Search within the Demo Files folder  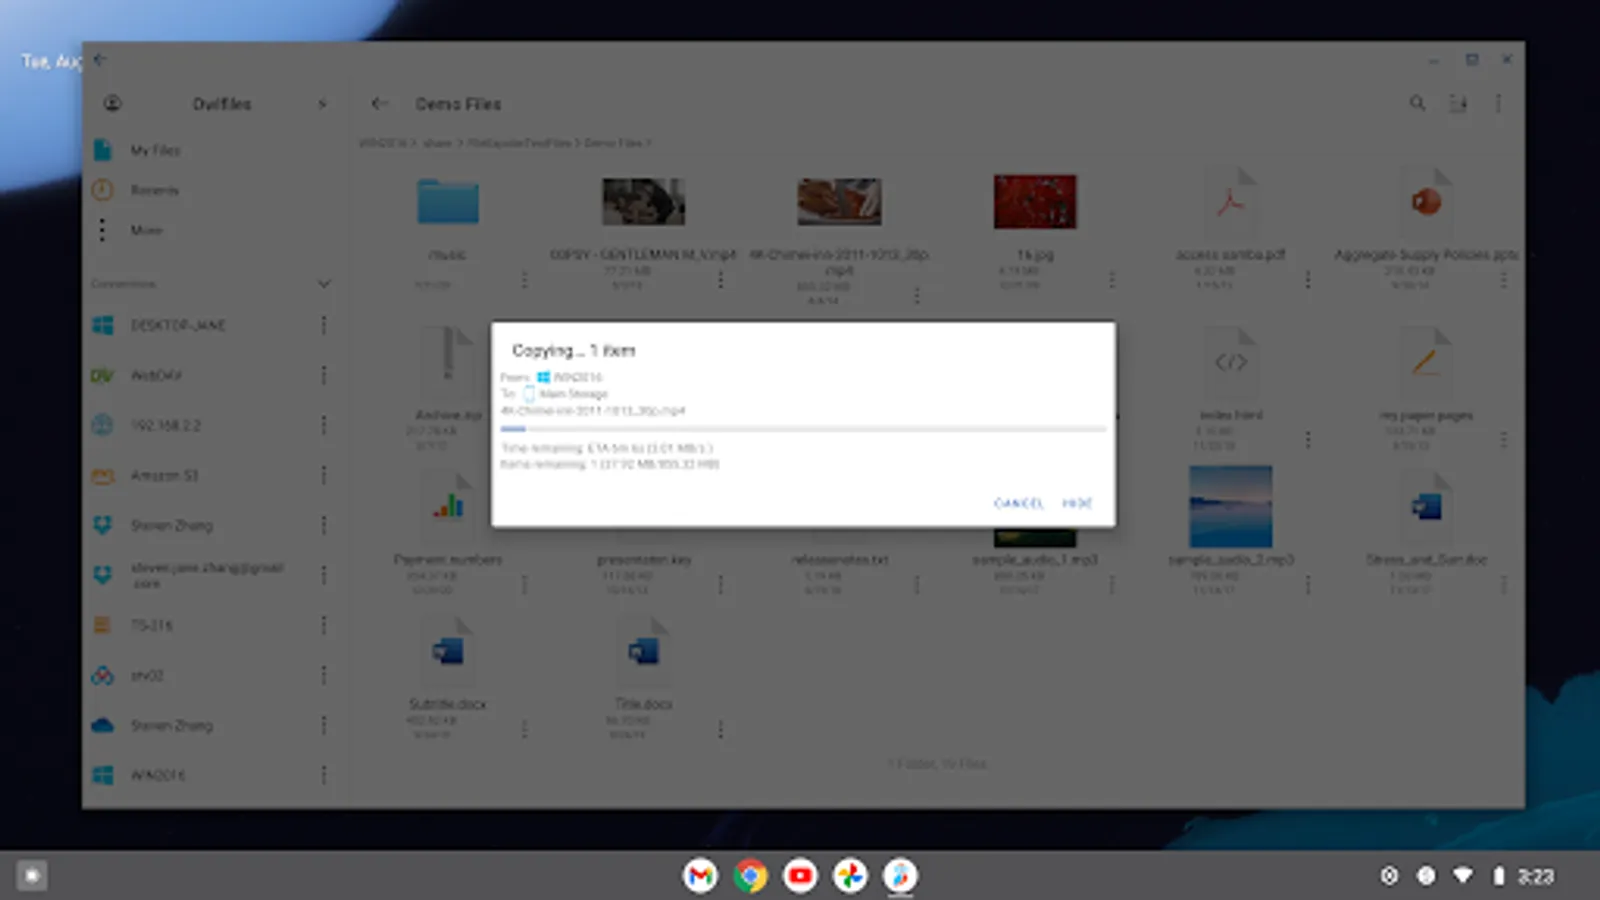tap(1417, 103)
